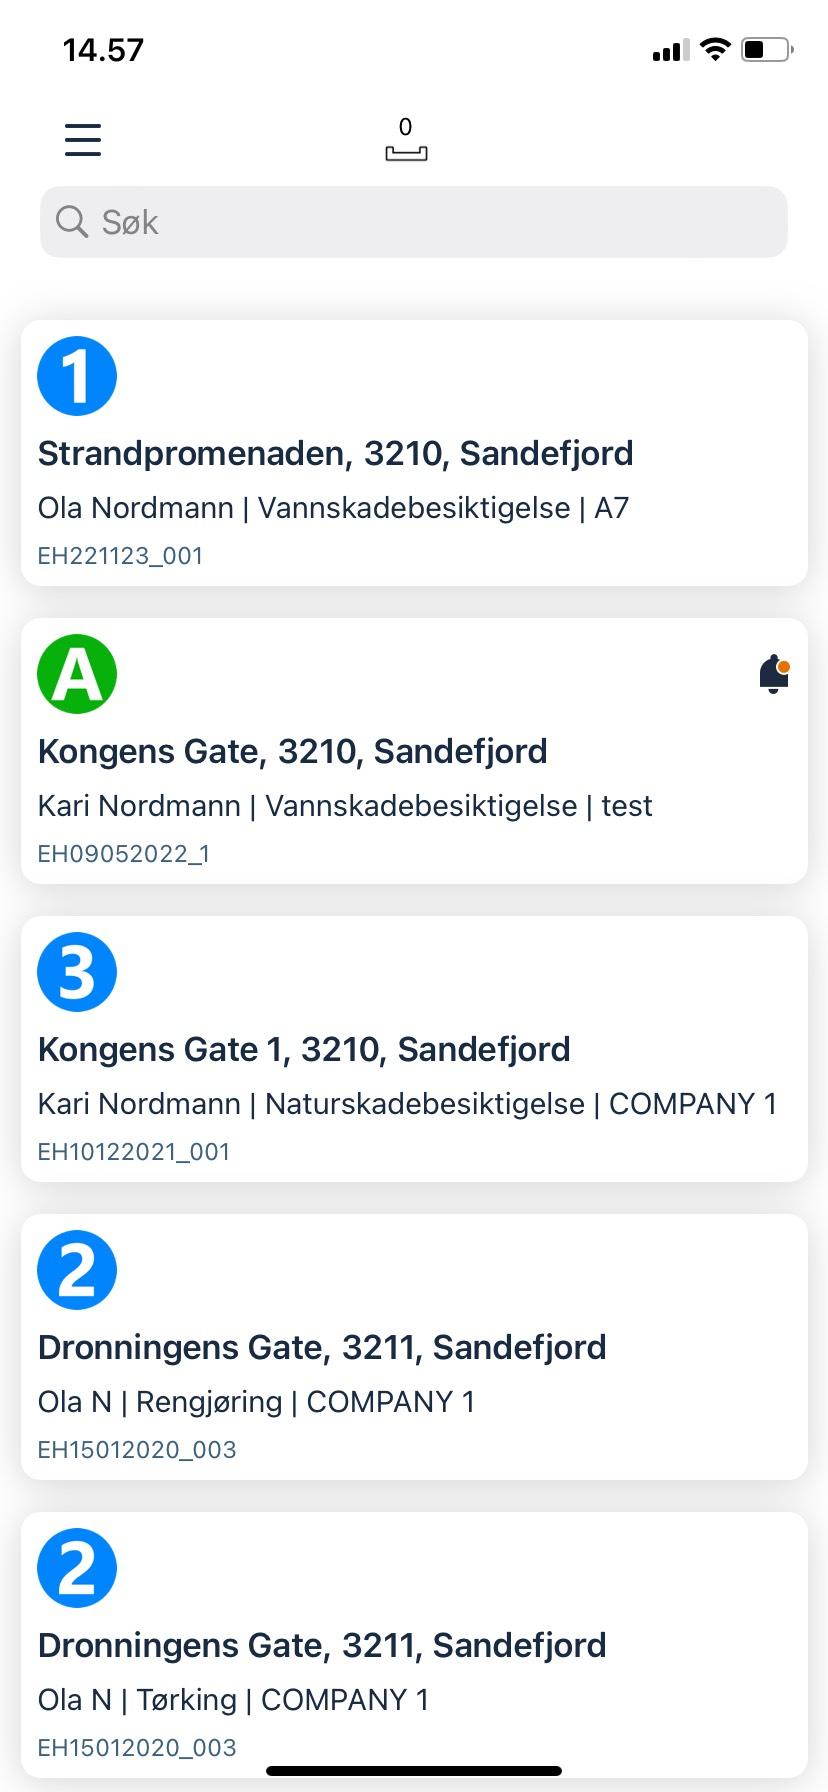Tap the inbox tray icon with count 0
The image size is (828, 1792).
406,141
